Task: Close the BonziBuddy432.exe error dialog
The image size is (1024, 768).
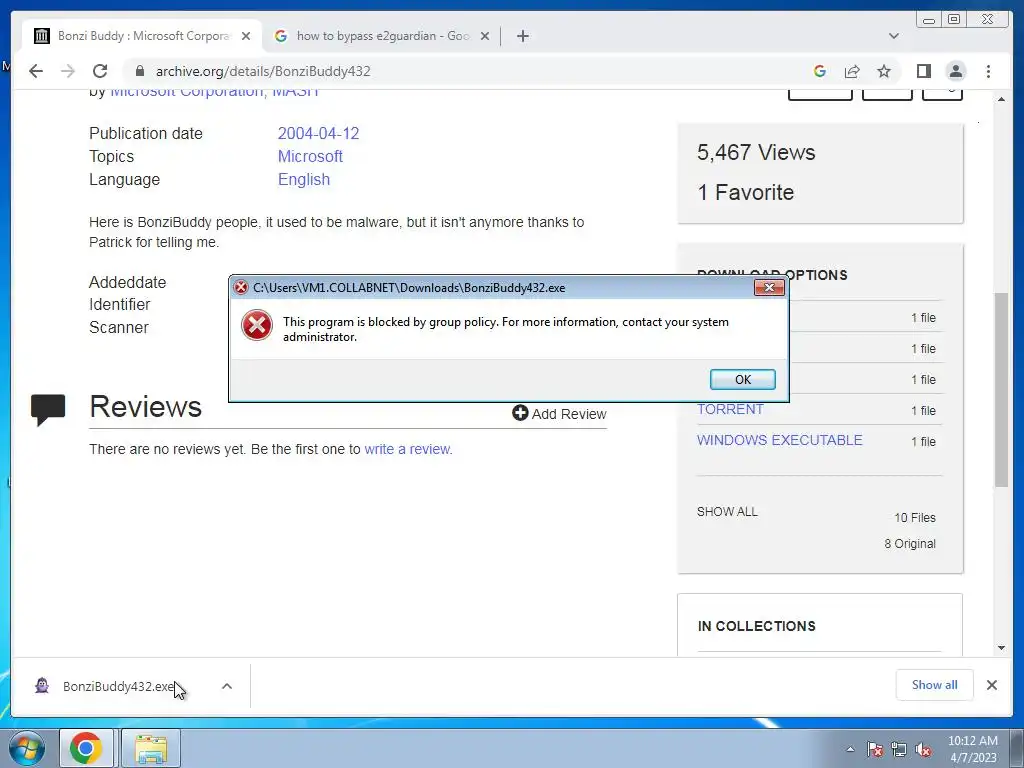Action: click(769, 287)
